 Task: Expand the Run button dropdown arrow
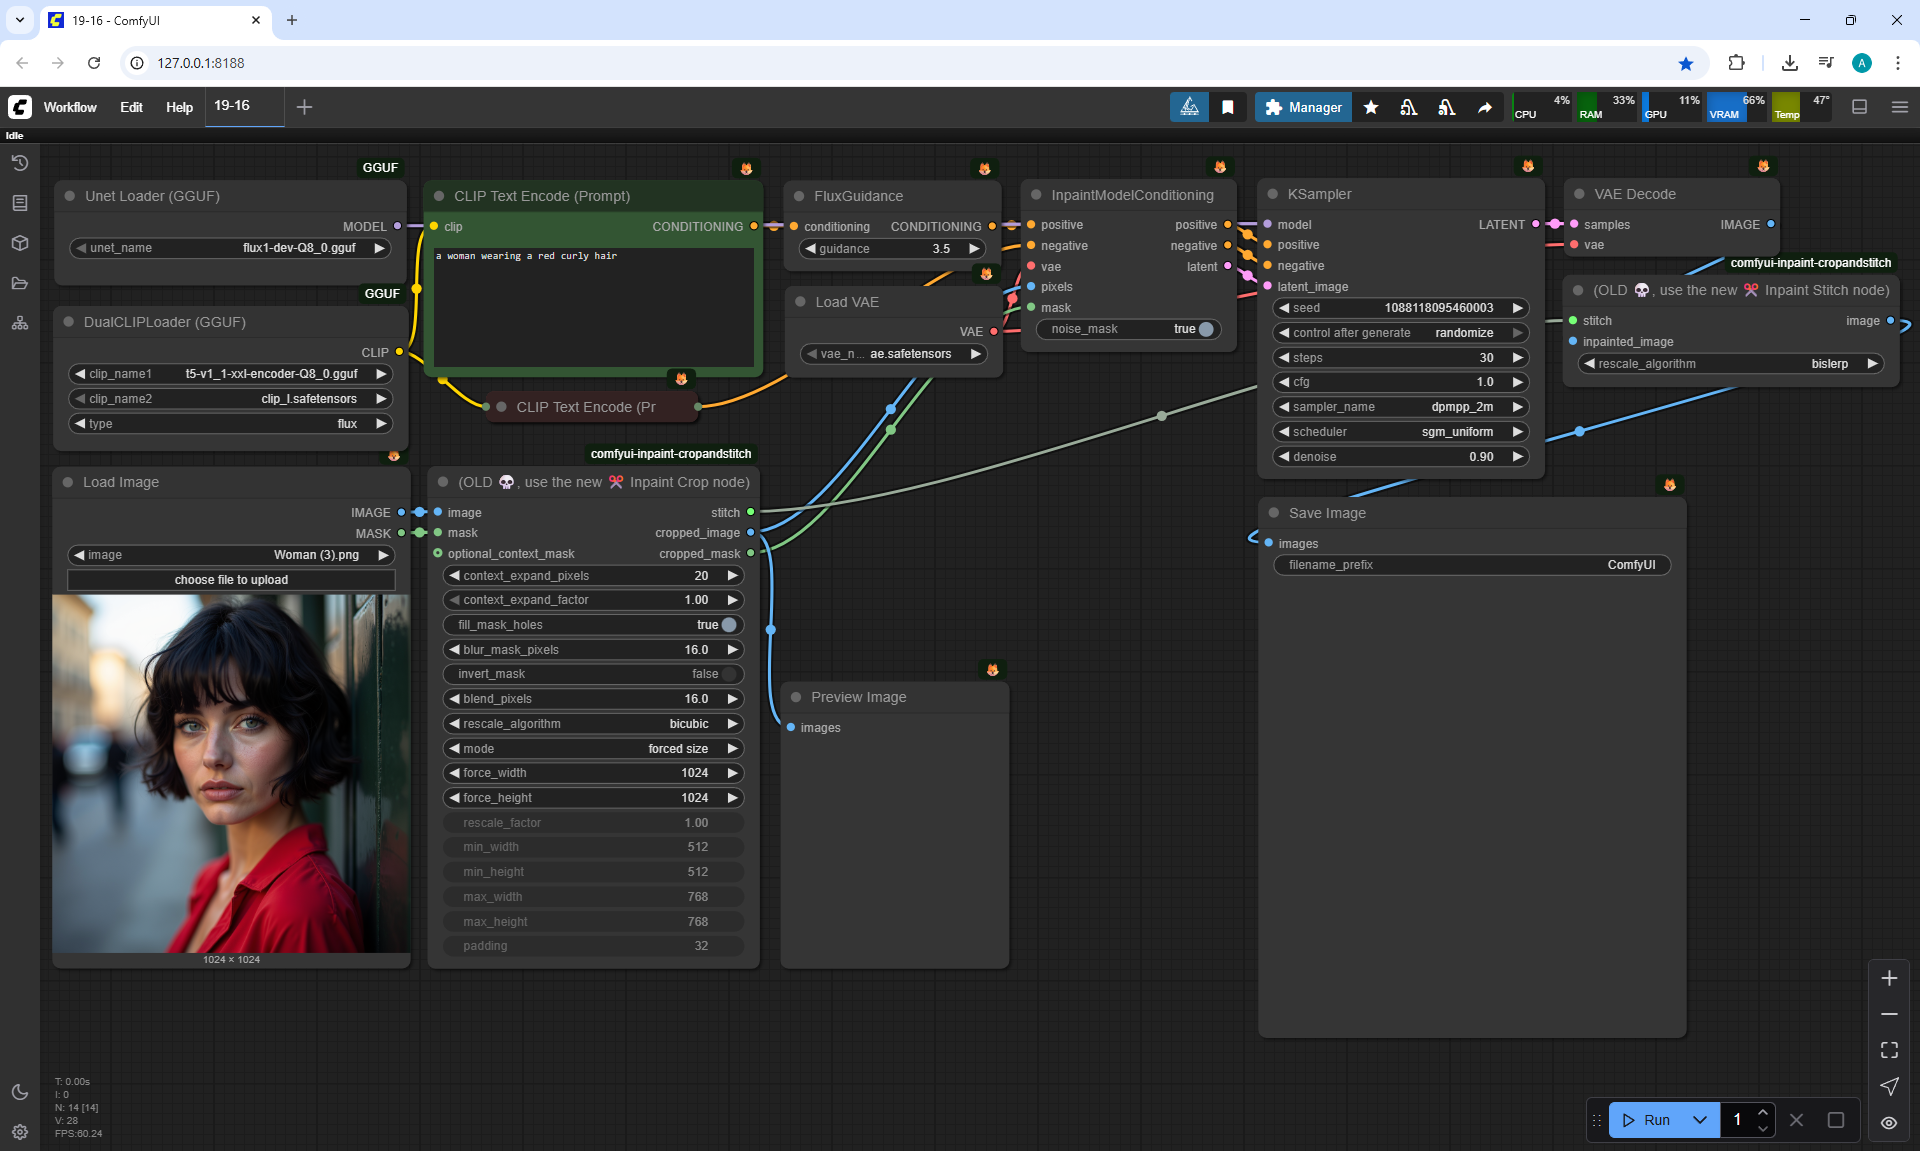pyautogui.click(x=1700, y=1120)
